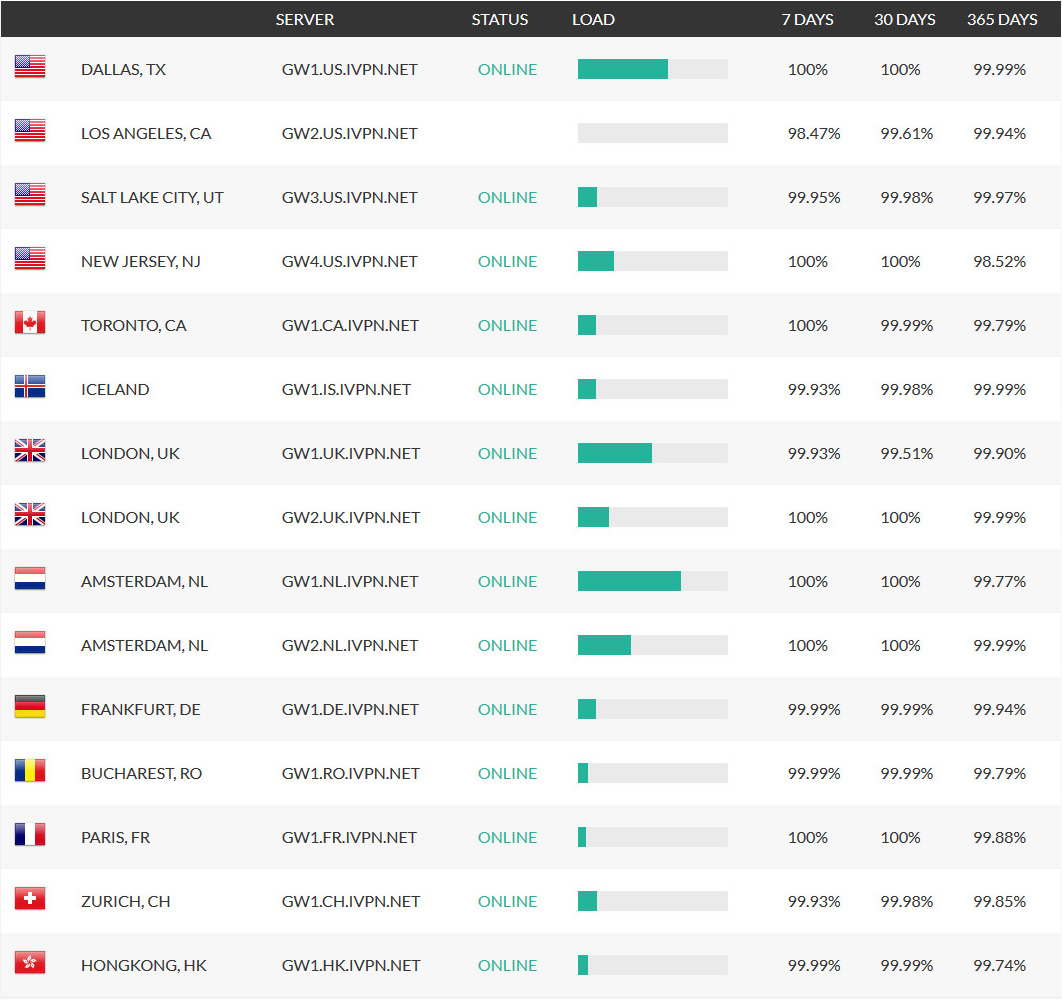Click the ONLINE status for Iceland
1062x1000 pixels.
(507, 390)
